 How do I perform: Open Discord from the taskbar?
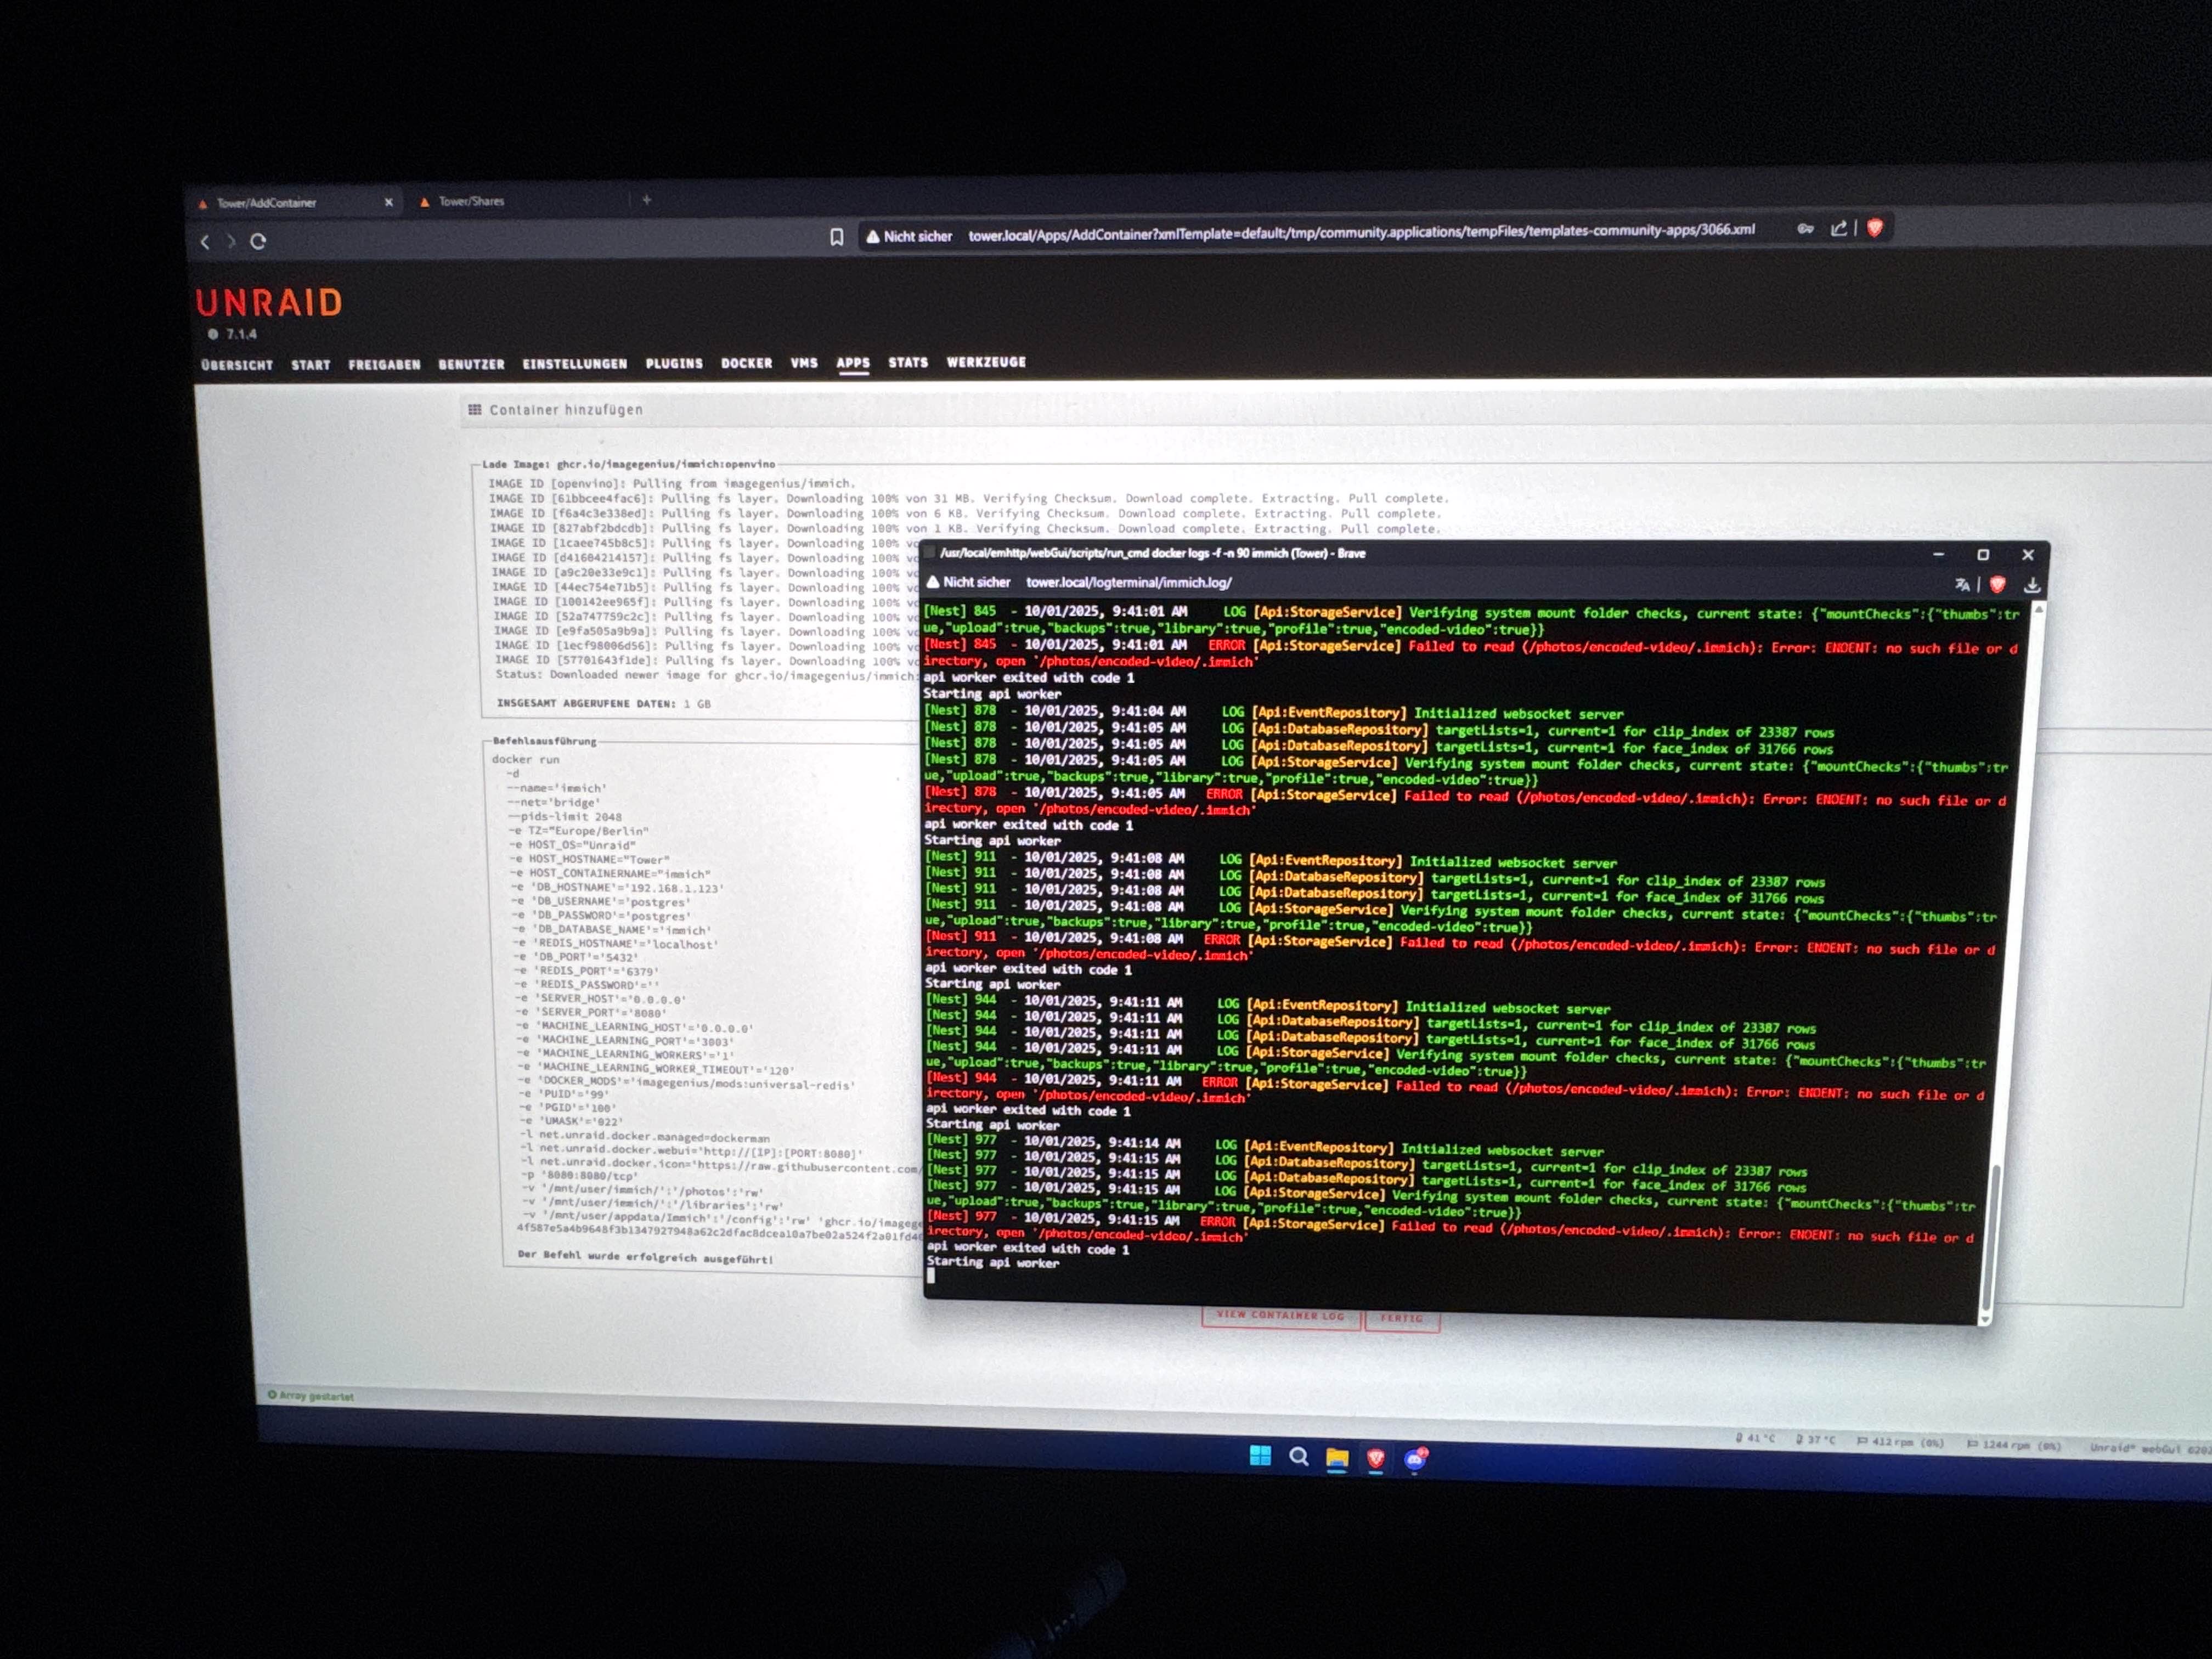point(1415,1459)
